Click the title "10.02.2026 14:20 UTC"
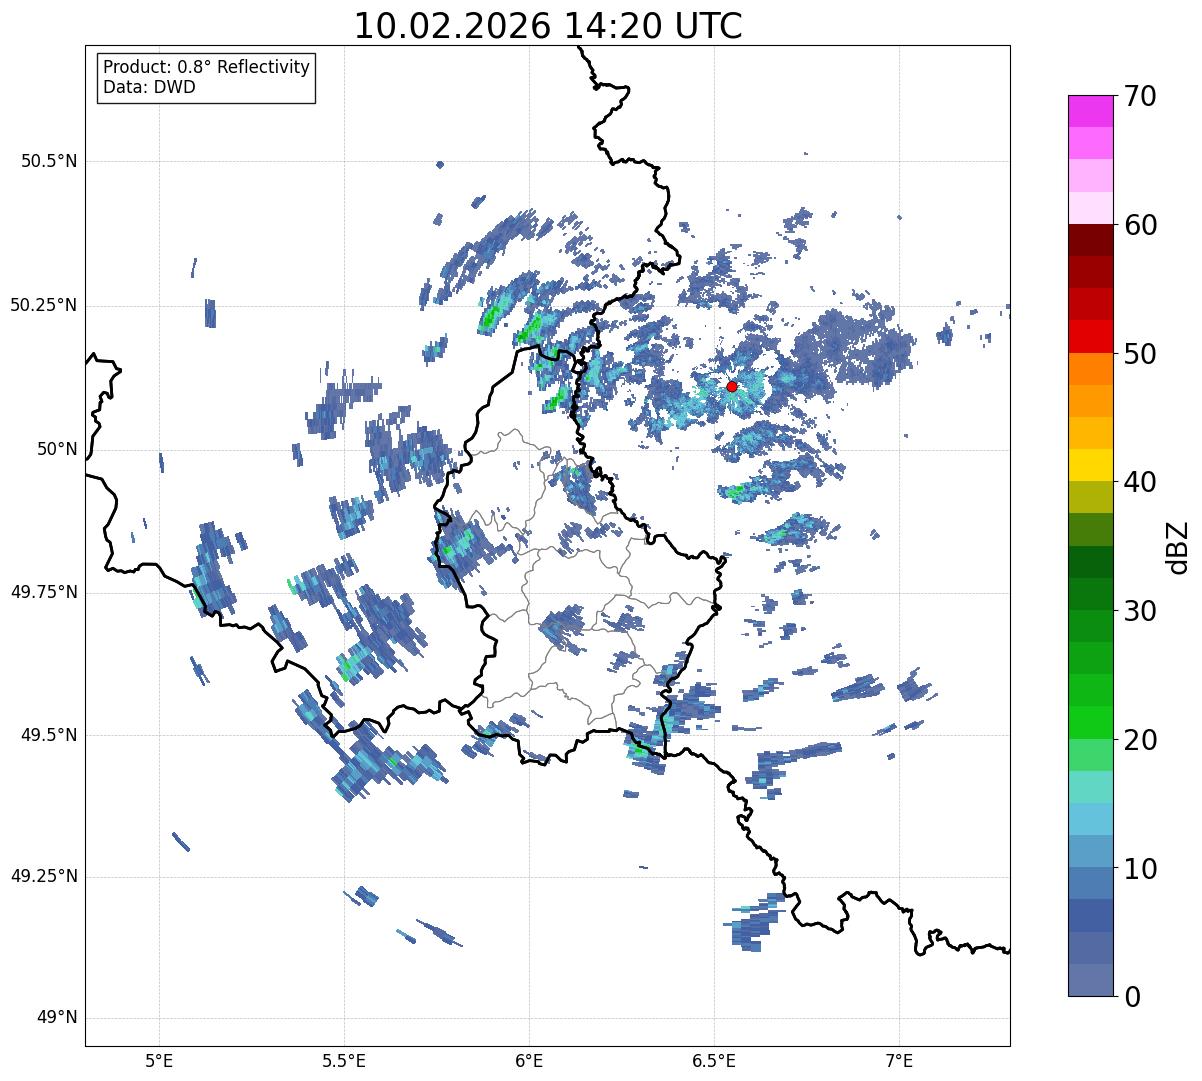The image size is (1202, 1081). click(548, 26)
